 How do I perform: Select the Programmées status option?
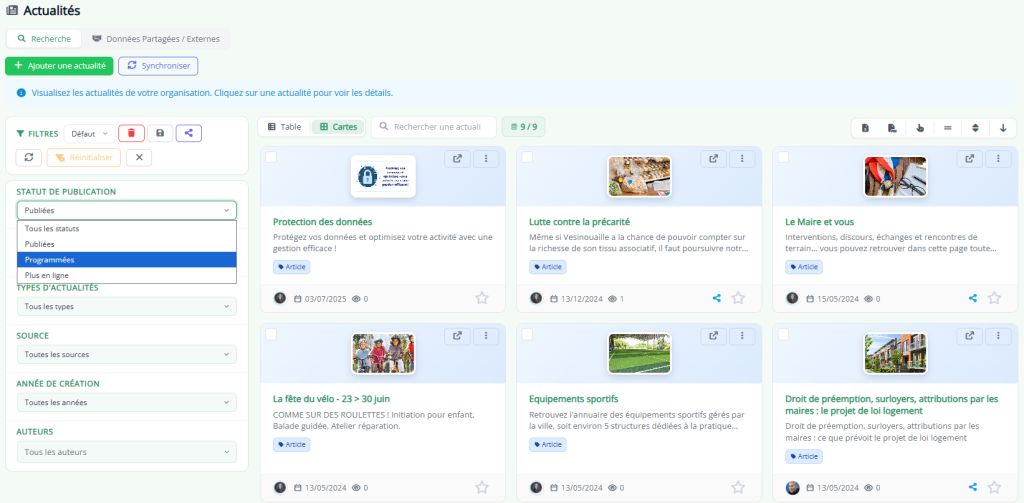pos(127,260)
